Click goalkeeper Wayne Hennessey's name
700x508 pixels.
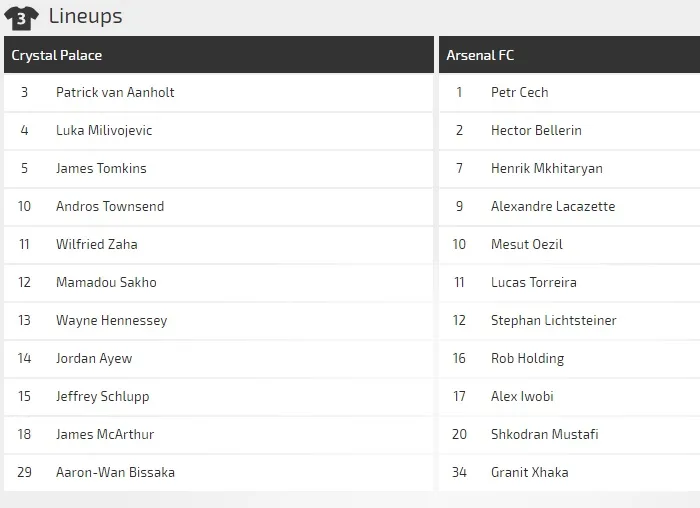[111, 320]
